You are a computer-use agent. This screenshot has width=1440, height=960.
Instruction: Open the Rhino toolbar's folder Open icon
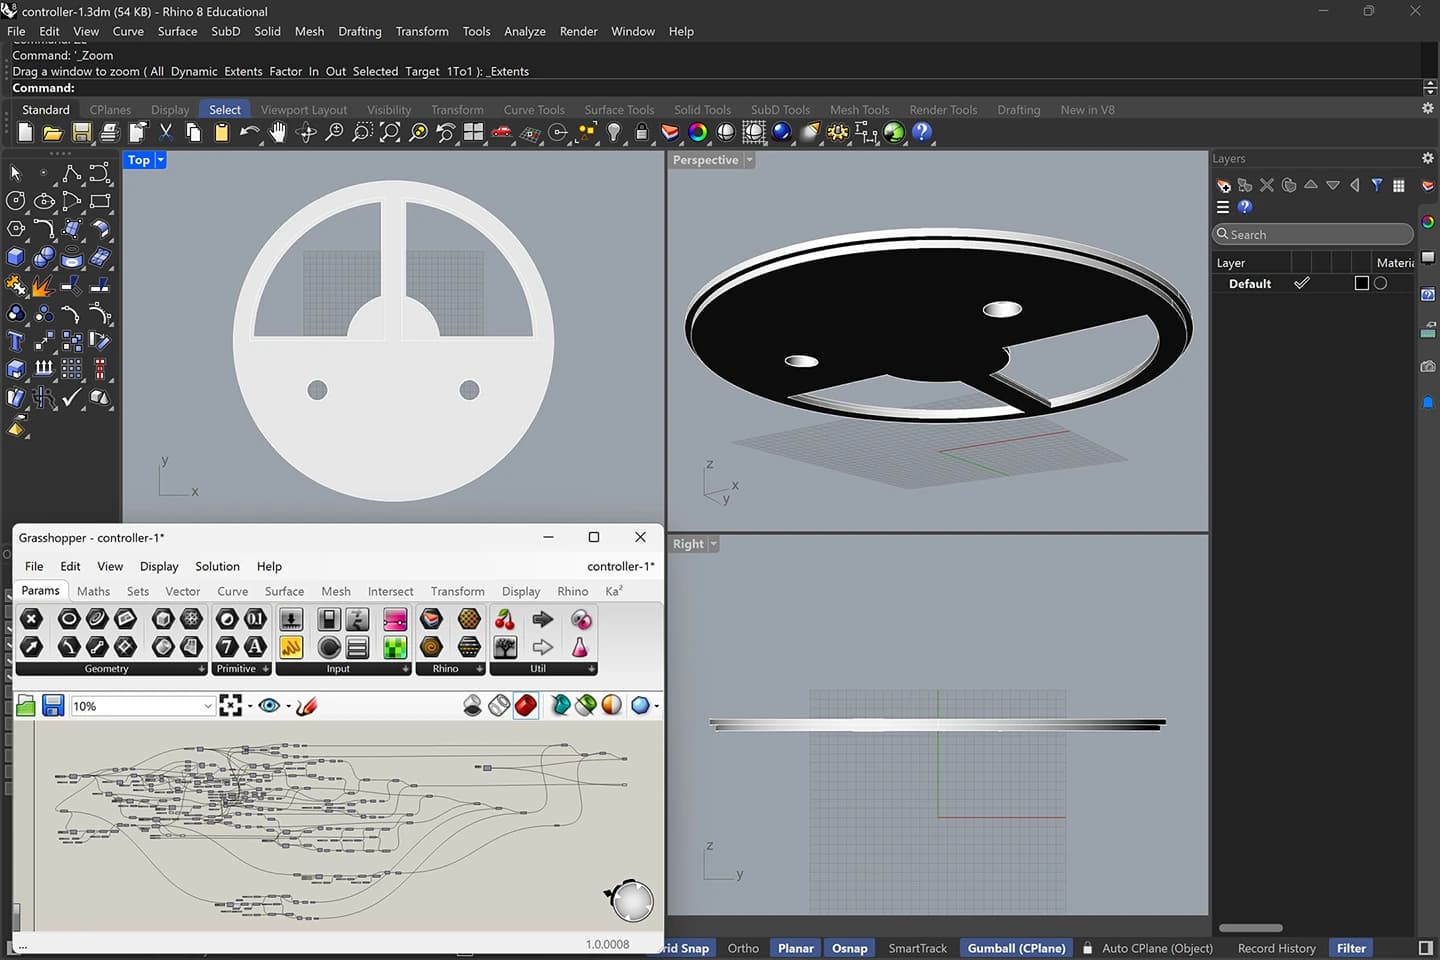point(53,132)
